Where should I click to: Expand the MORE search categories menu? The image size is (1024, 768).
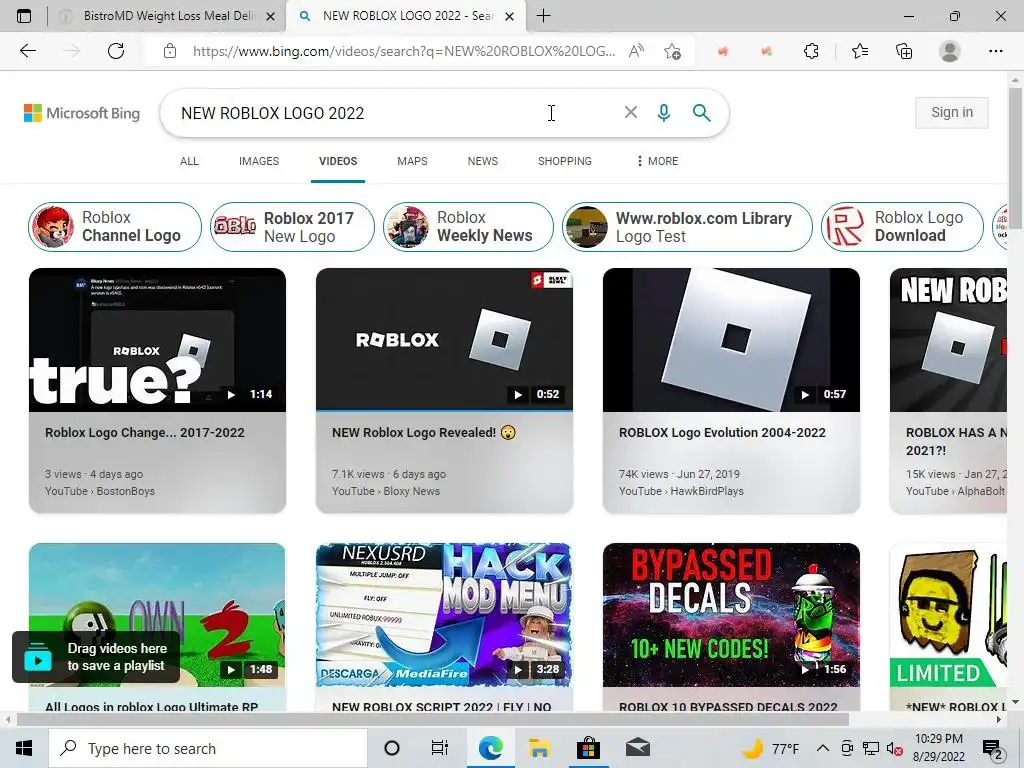tap(657, 161)
